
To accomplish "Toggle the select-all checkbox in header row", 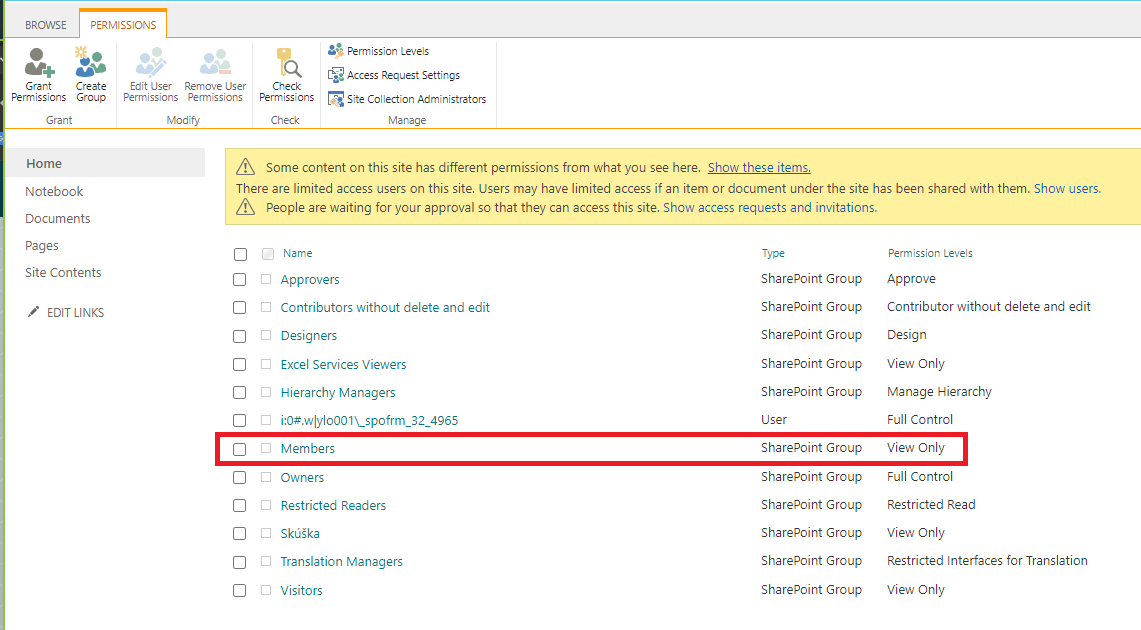I will click(x=240, y=253).
